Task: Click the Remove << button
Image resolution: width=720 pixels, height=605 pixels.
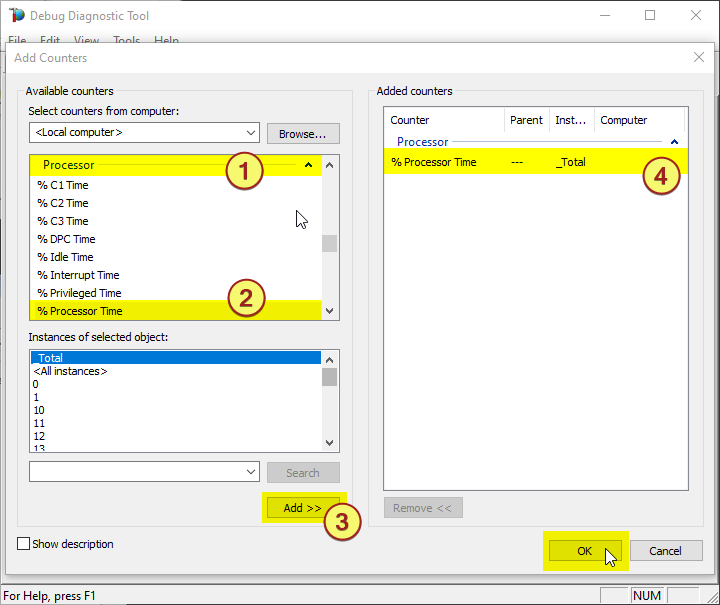Action: 423,508
